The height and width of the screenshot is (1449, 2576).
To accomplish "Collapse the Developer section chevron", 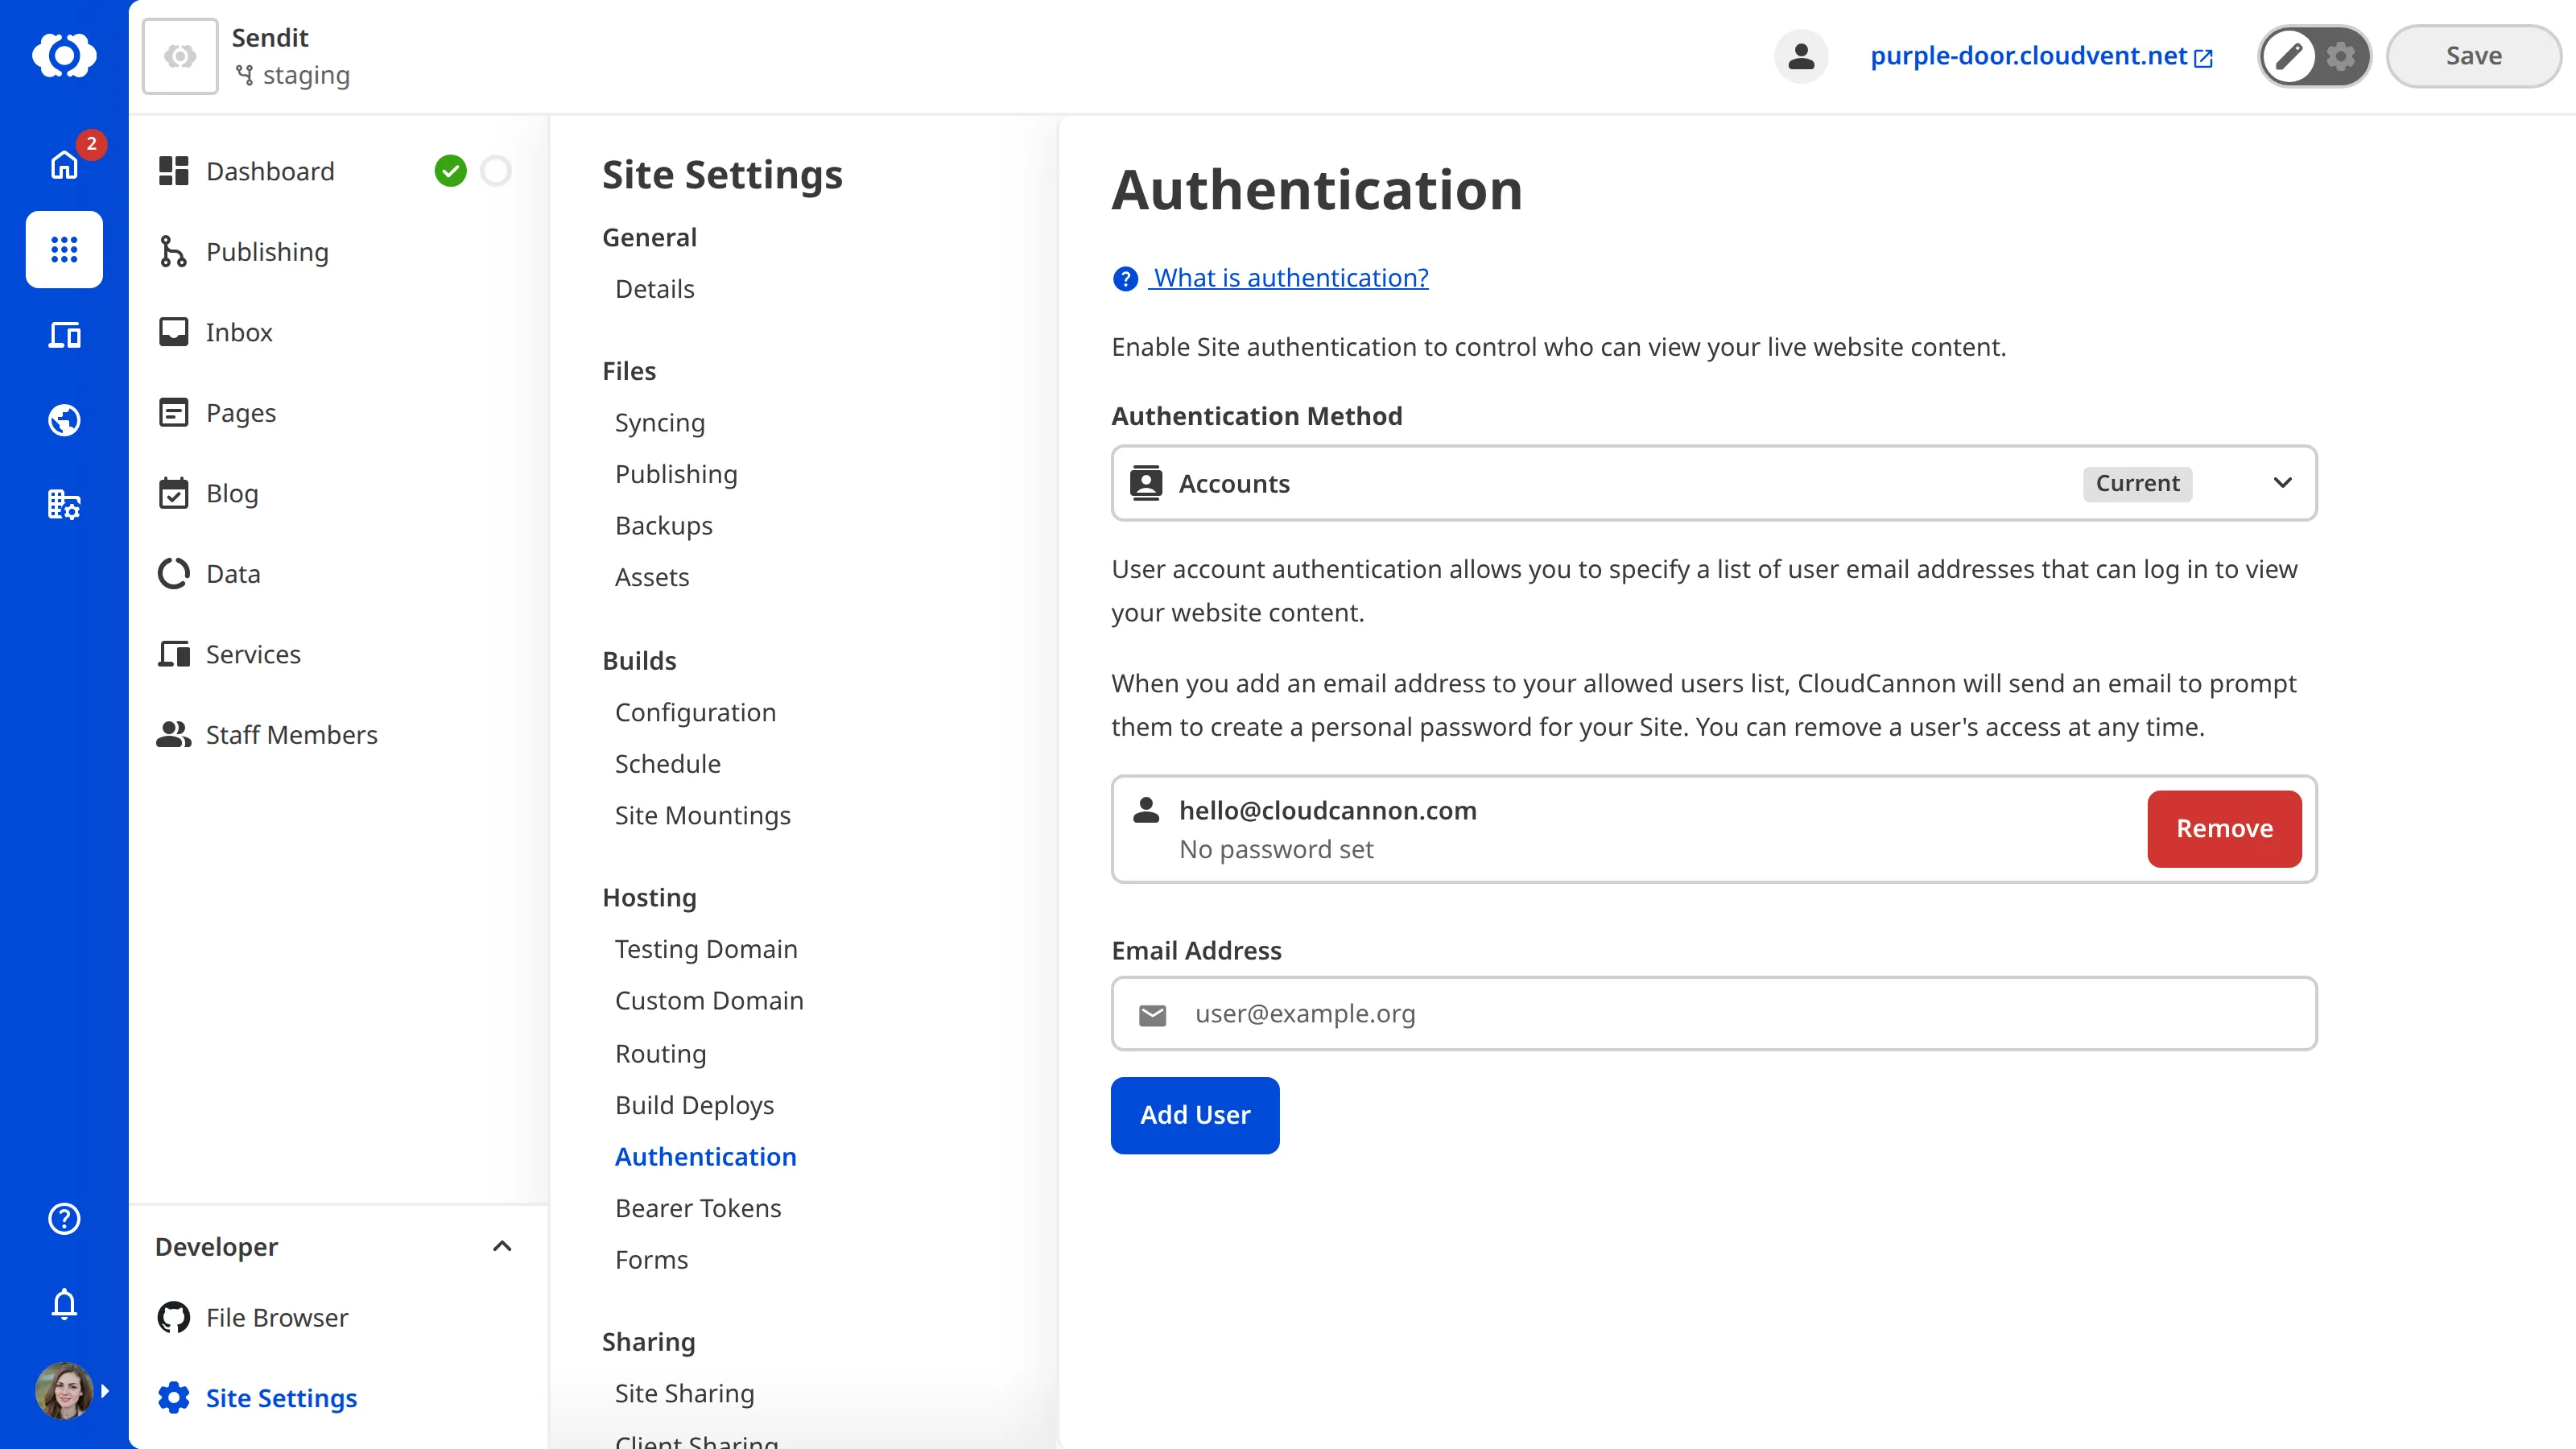I will pos(502,1246).
